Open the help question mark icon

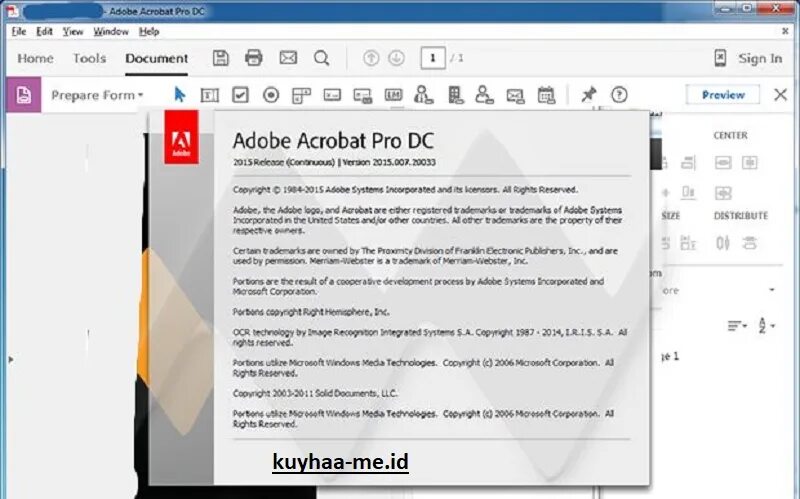619,94
